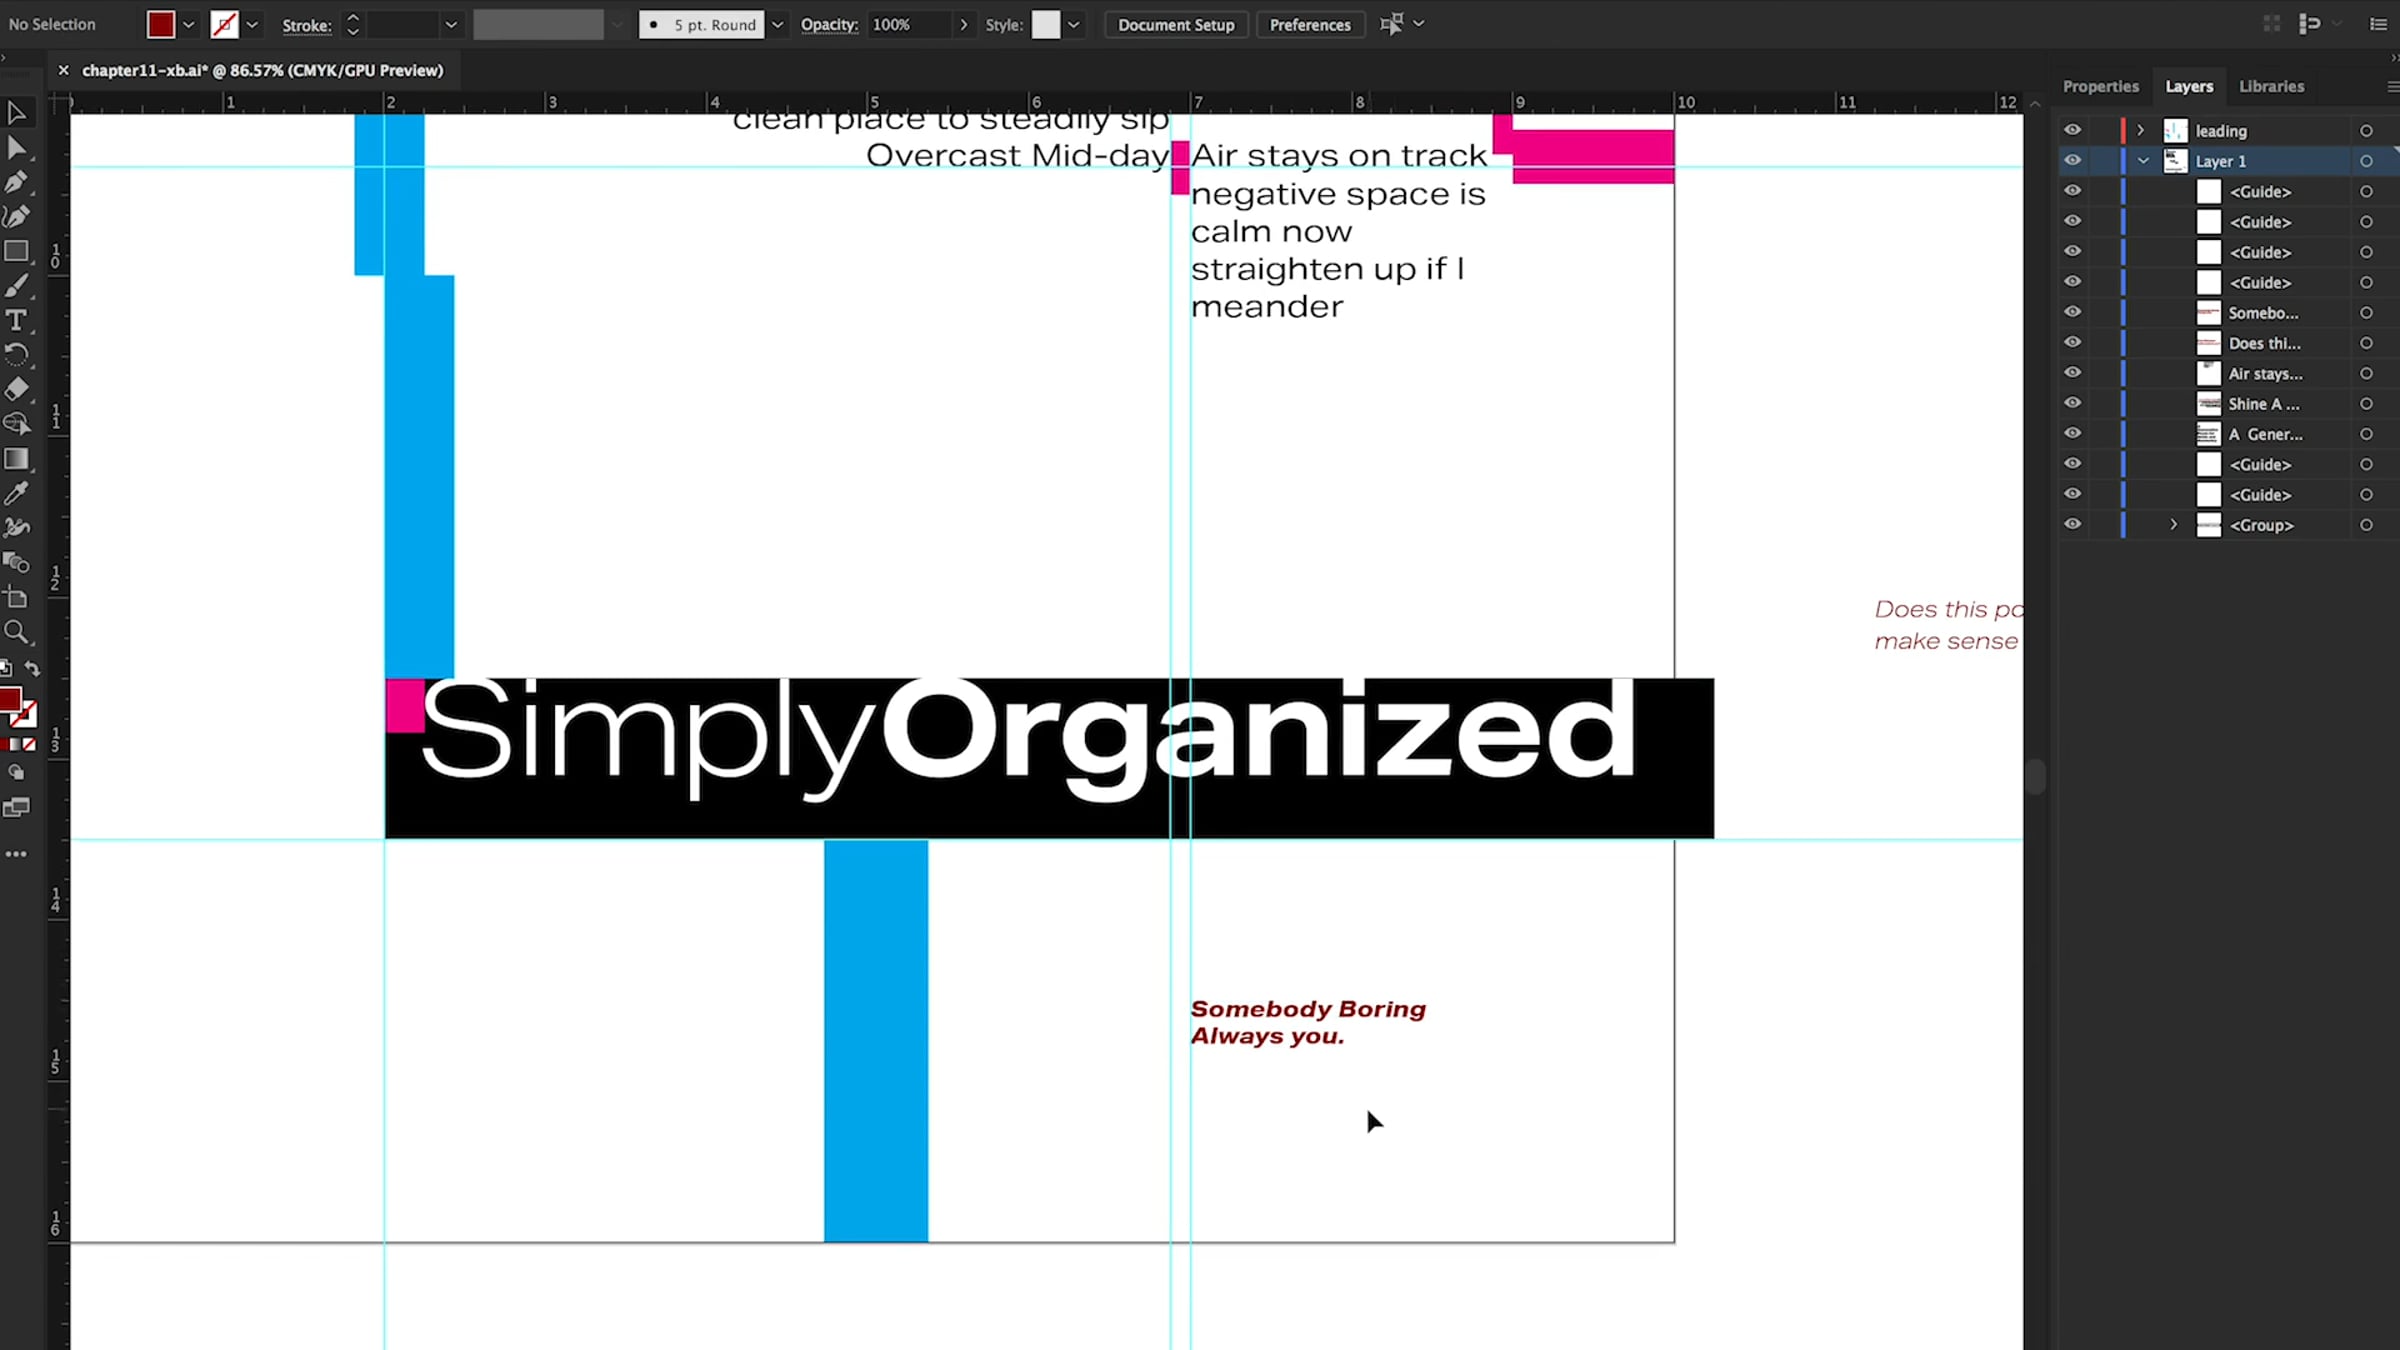Hide the leading layer

(x=2072, y=130)
